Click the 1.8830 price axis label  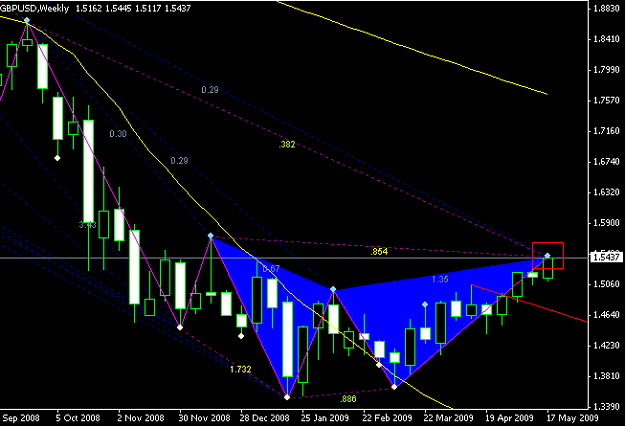pyautogui.click(x=606, y=8)
